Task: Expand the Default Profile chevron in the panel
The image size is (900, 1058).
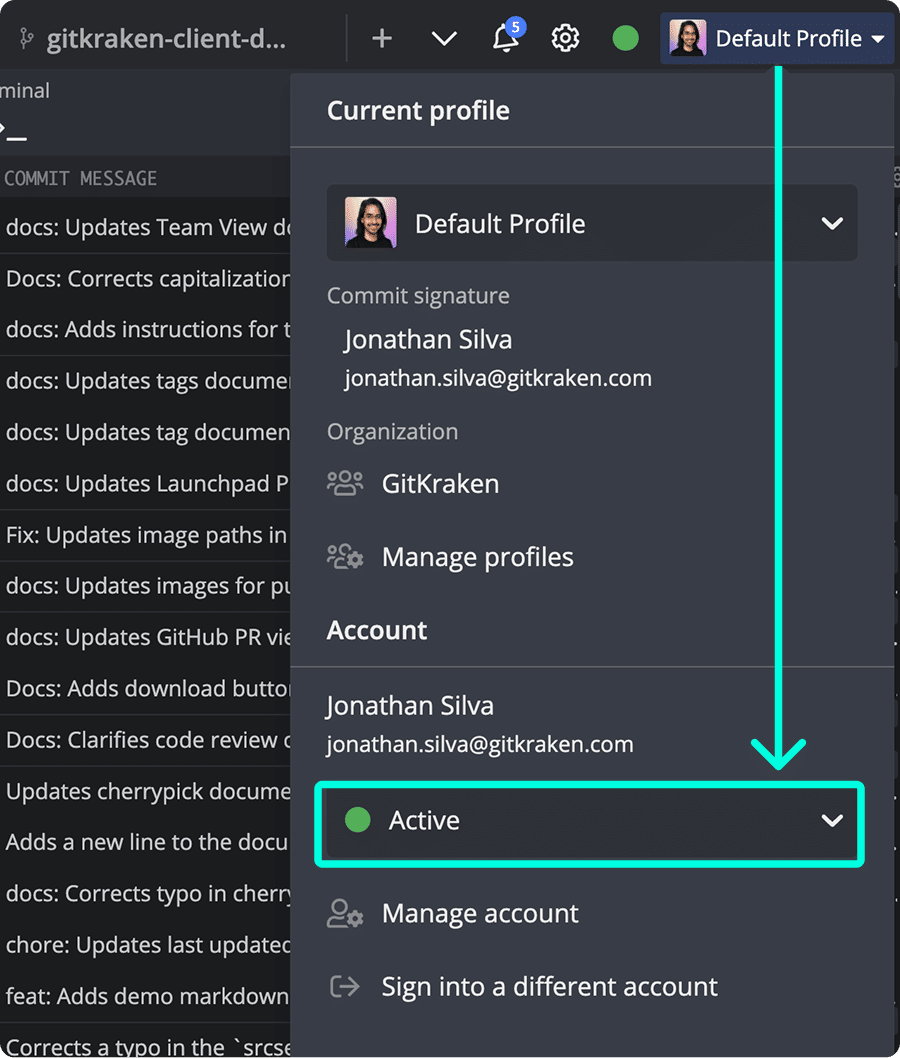Action: [x=832, y=223]
